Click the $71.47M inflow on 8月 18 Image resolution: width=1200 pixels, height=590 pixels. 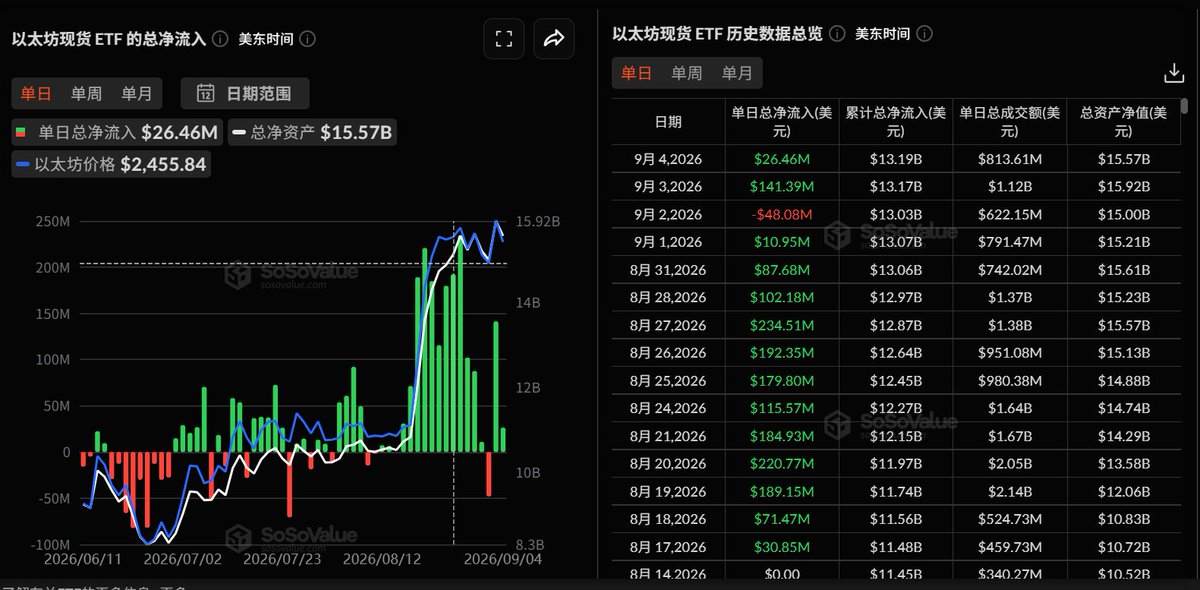point(781,519)
